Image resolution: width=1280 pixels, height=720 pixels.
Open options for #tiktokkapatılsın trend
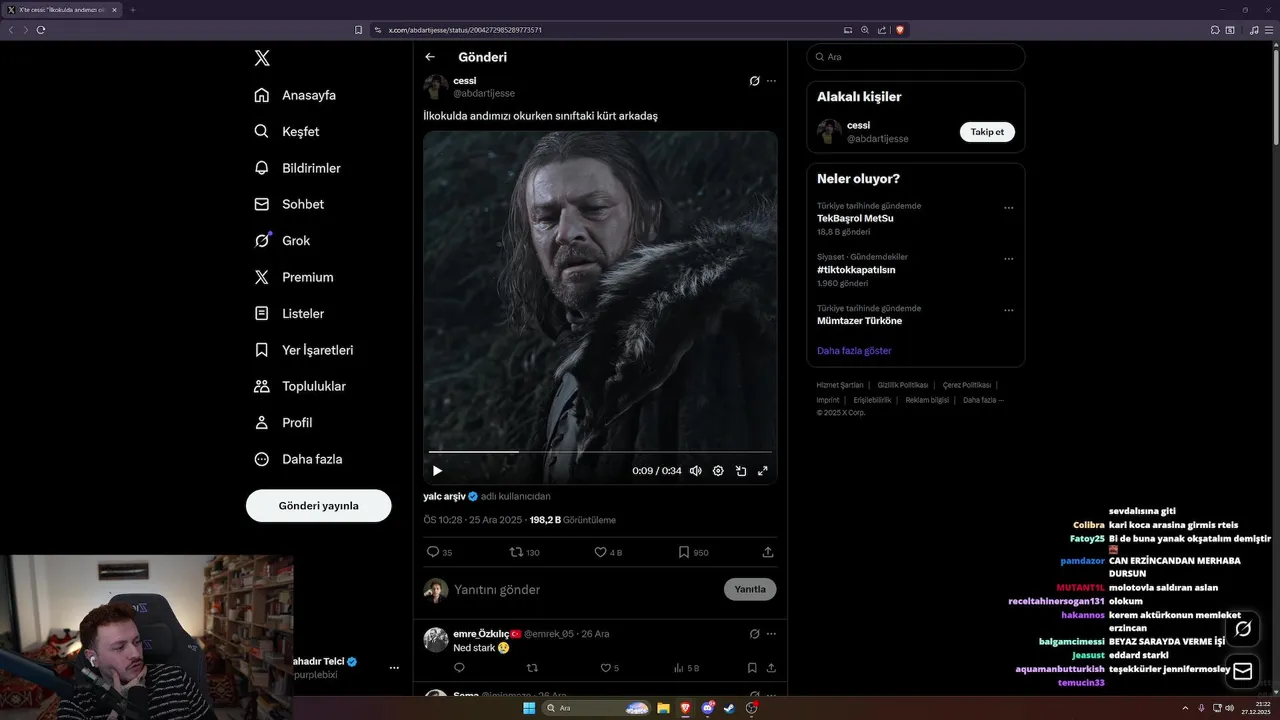click(x=1008, y=259)
